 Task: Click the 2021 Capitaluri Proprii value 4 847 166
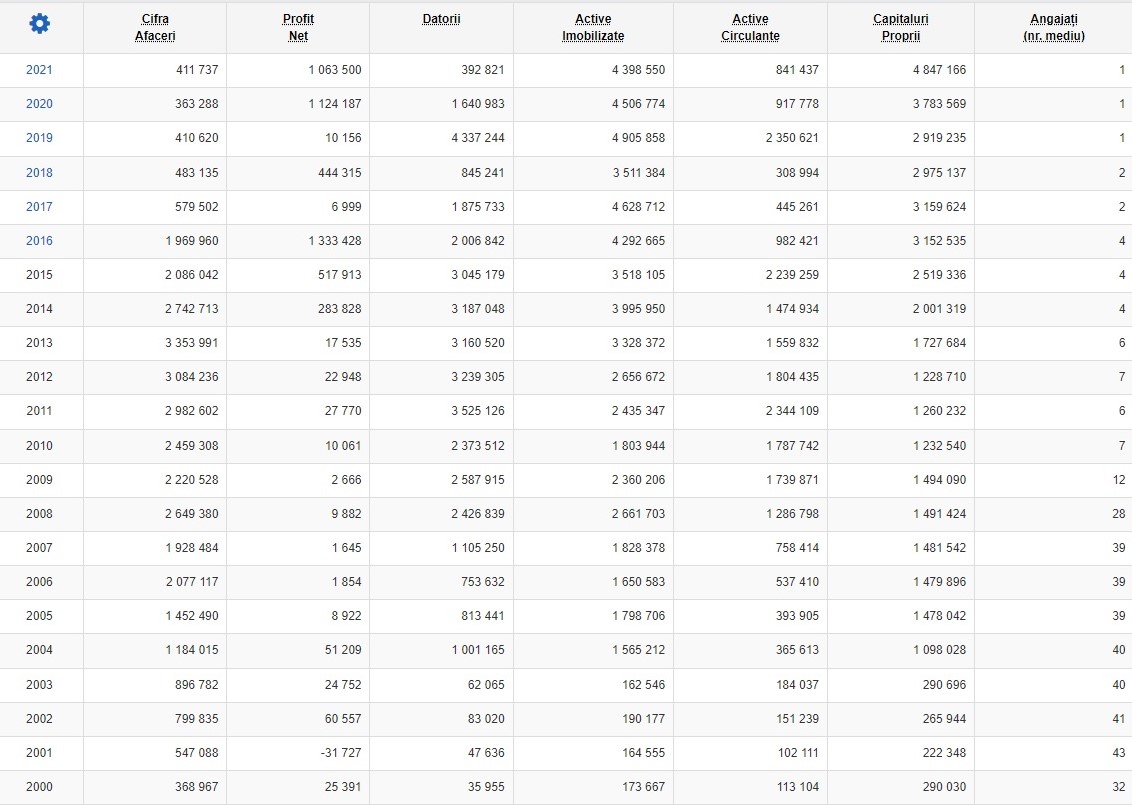(939, 70)
